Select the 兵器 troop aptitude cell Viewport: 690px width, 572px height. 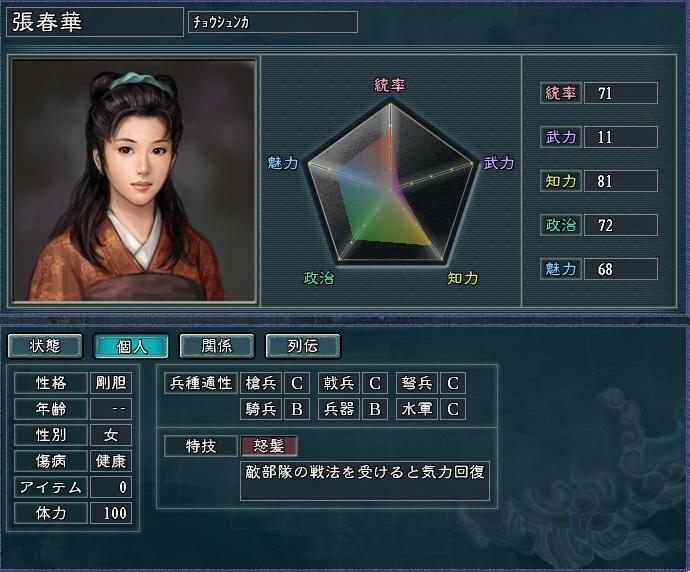point(339,409)
